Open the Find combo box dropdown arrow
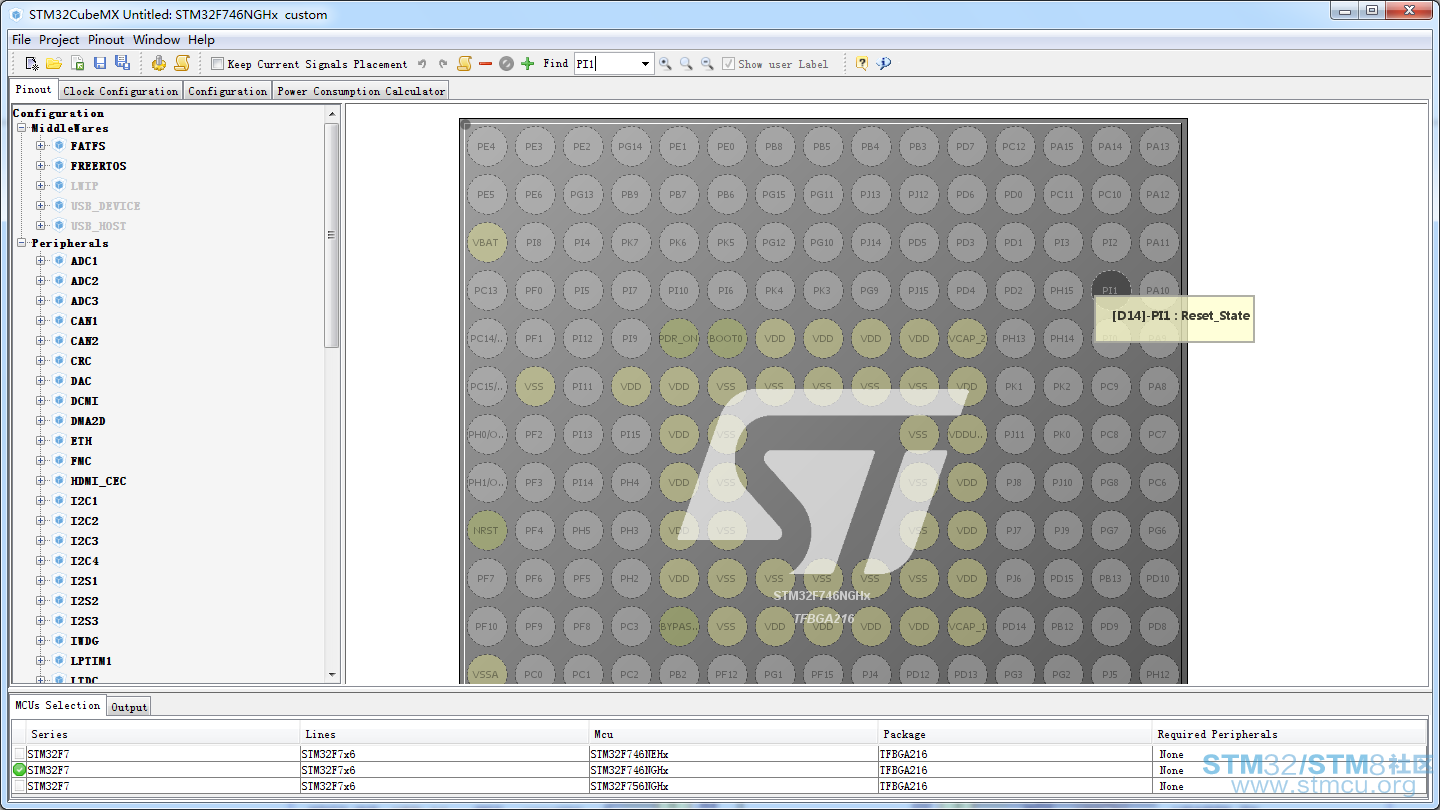1440x810 pixels. 645,64
